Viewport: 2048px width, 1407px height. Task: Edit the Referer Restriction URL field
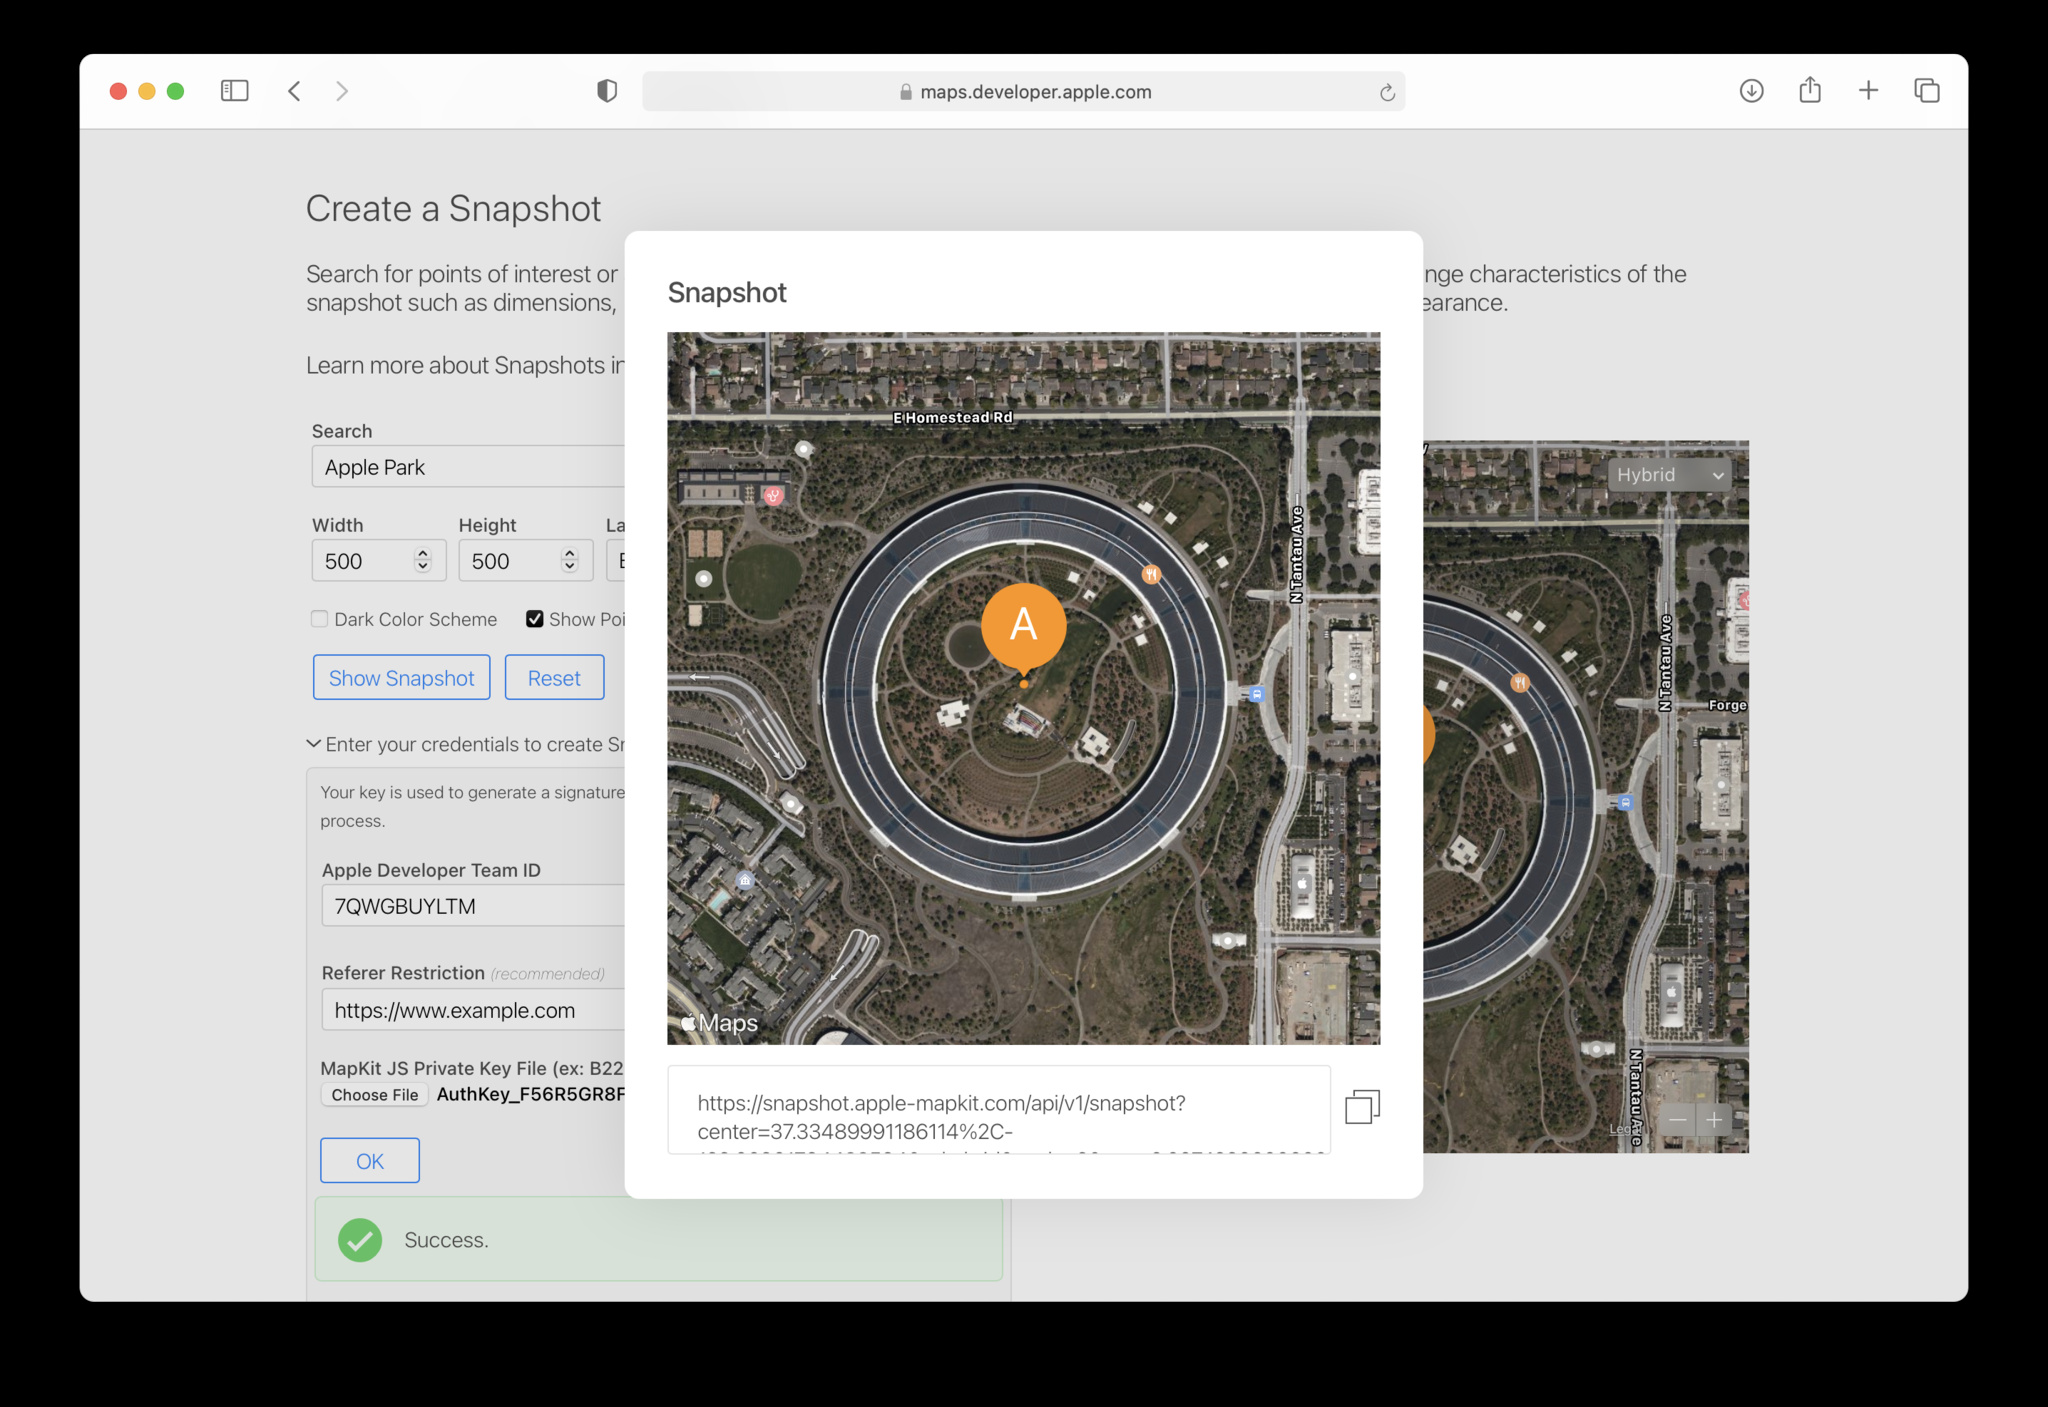(473, 1010)
